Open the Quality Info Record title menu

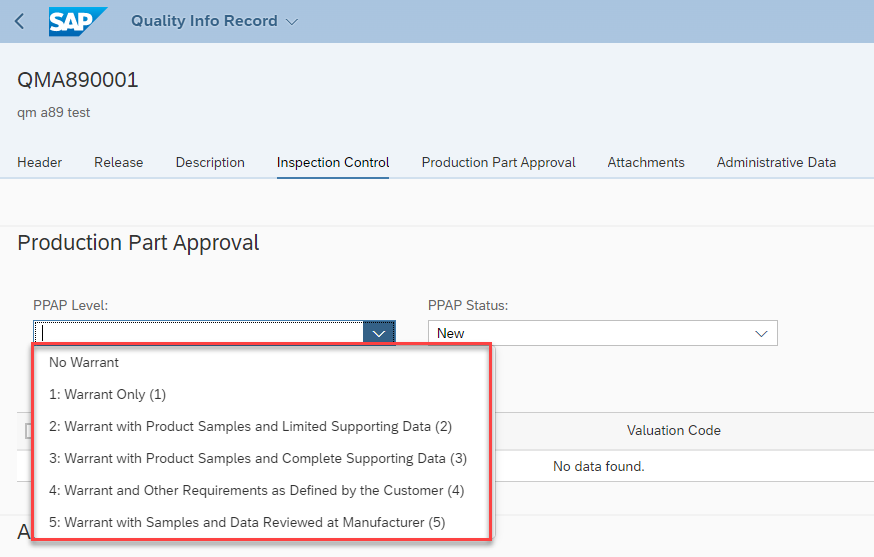coord(214,21)
